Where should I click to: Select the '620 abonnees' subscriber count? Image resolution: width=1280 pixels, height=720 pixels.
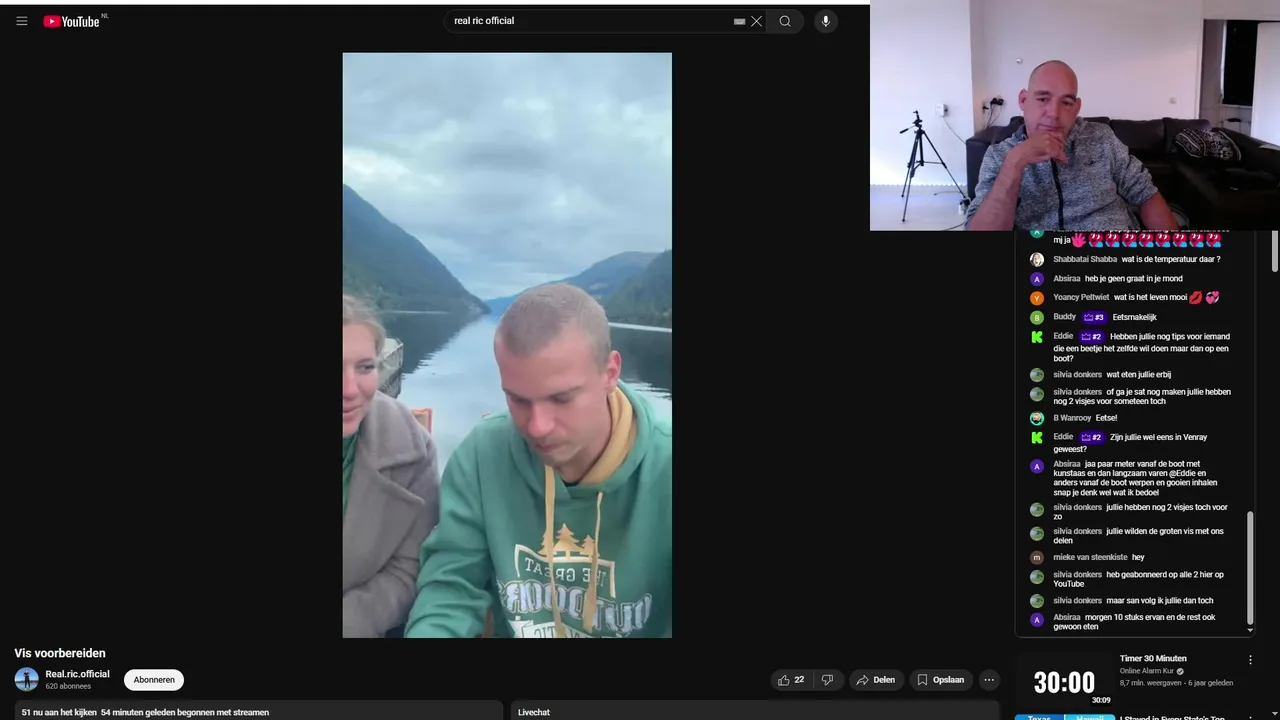coord(68,686)
